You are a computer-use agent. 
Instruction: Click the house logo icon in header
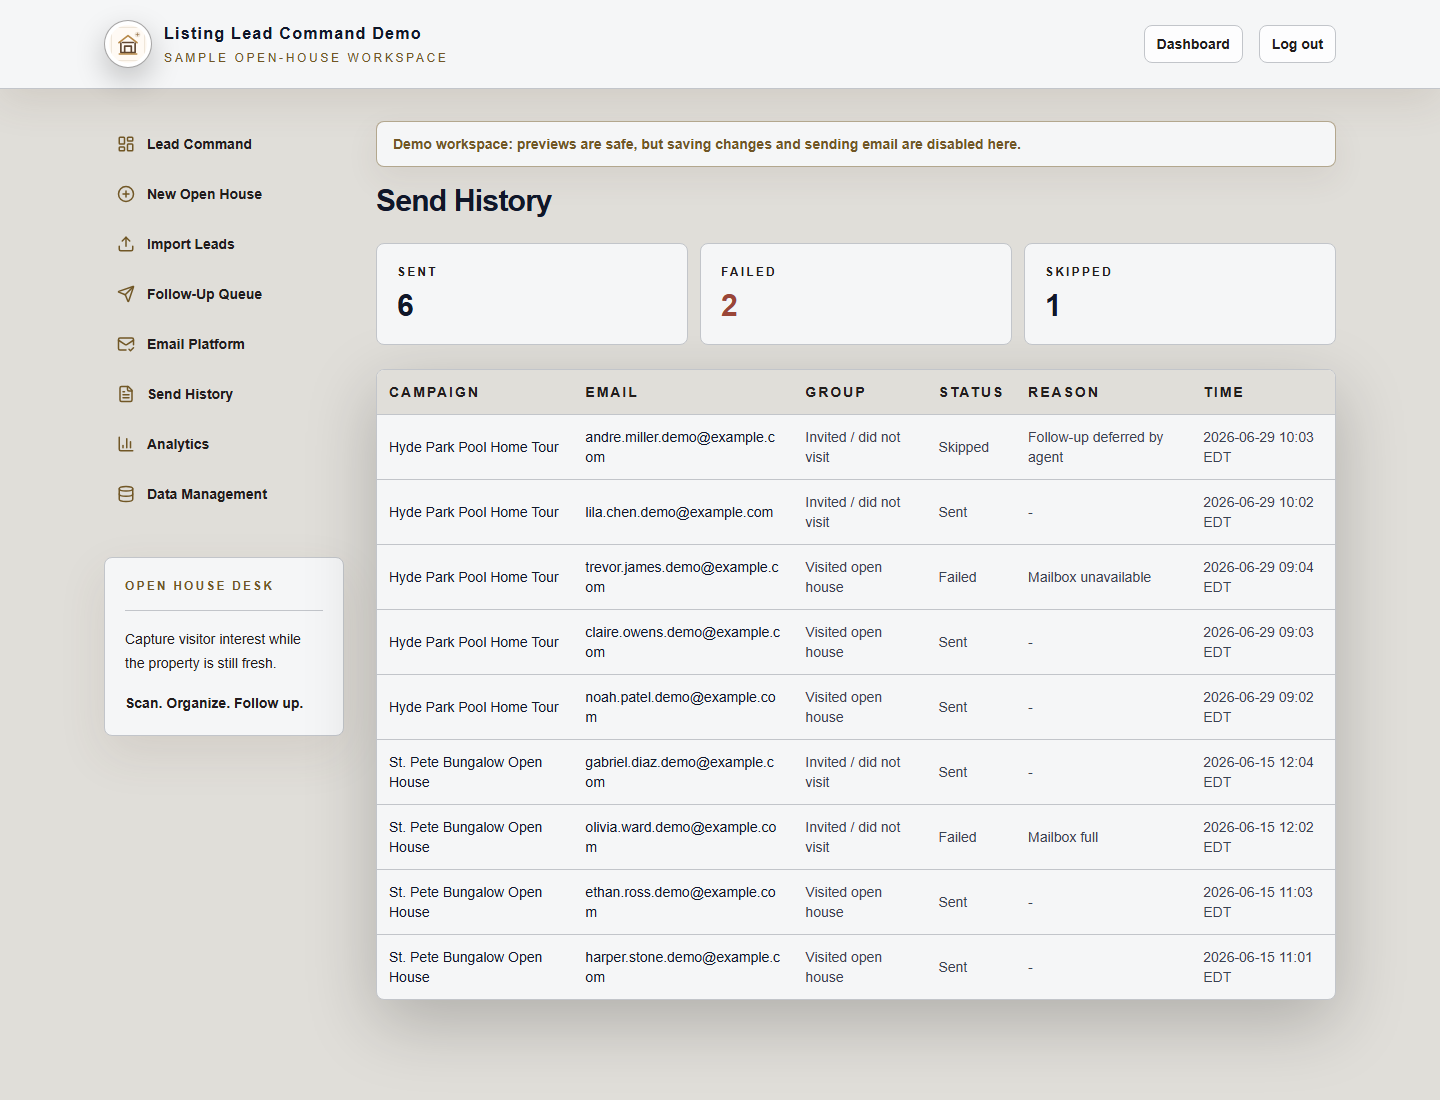[x=128, y=44]
